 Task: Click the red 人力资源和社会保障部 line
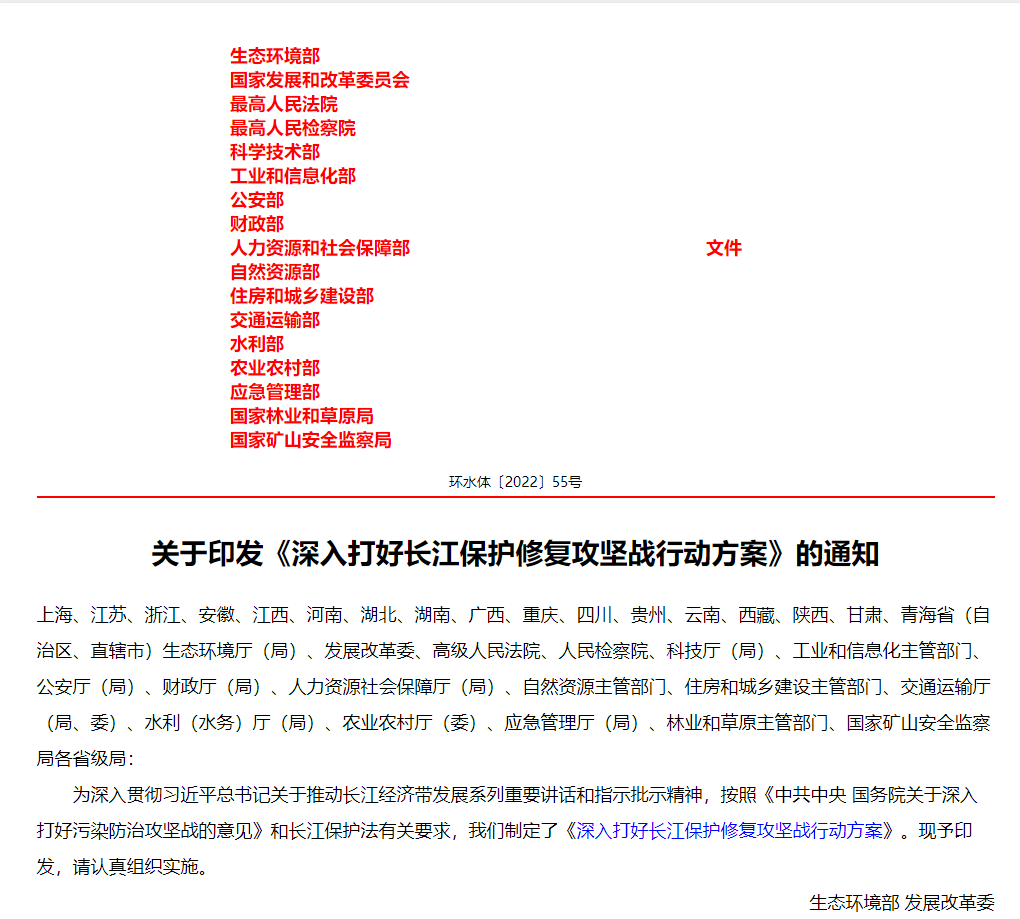tap(319, 248)
